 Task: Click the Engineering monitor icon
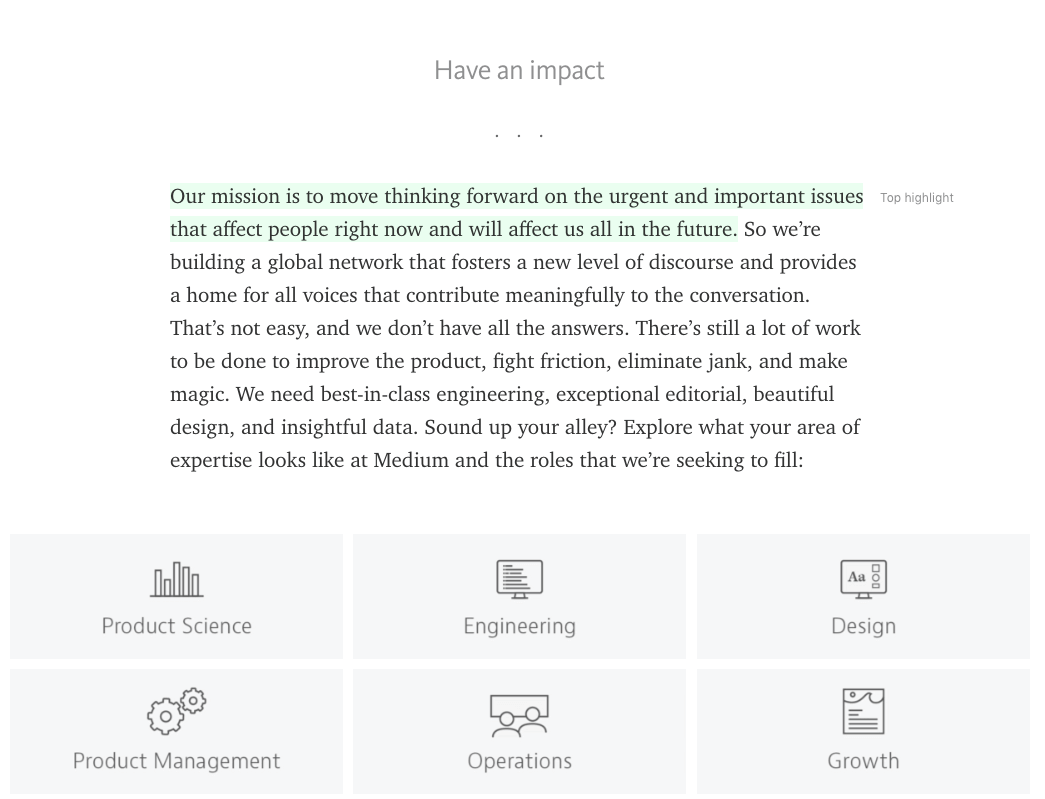[520, 579]
